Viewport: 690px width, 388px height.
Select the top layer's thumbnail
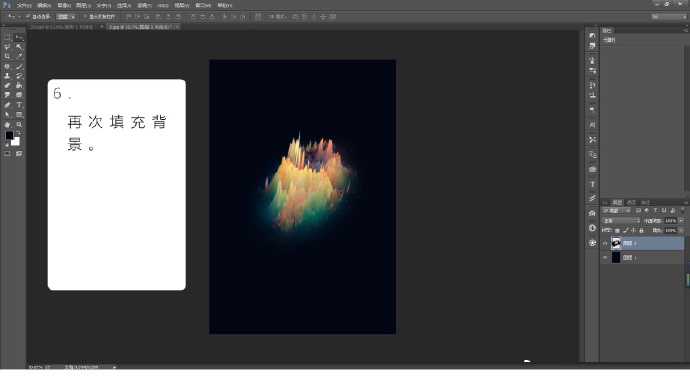click(x=616, y=243)
